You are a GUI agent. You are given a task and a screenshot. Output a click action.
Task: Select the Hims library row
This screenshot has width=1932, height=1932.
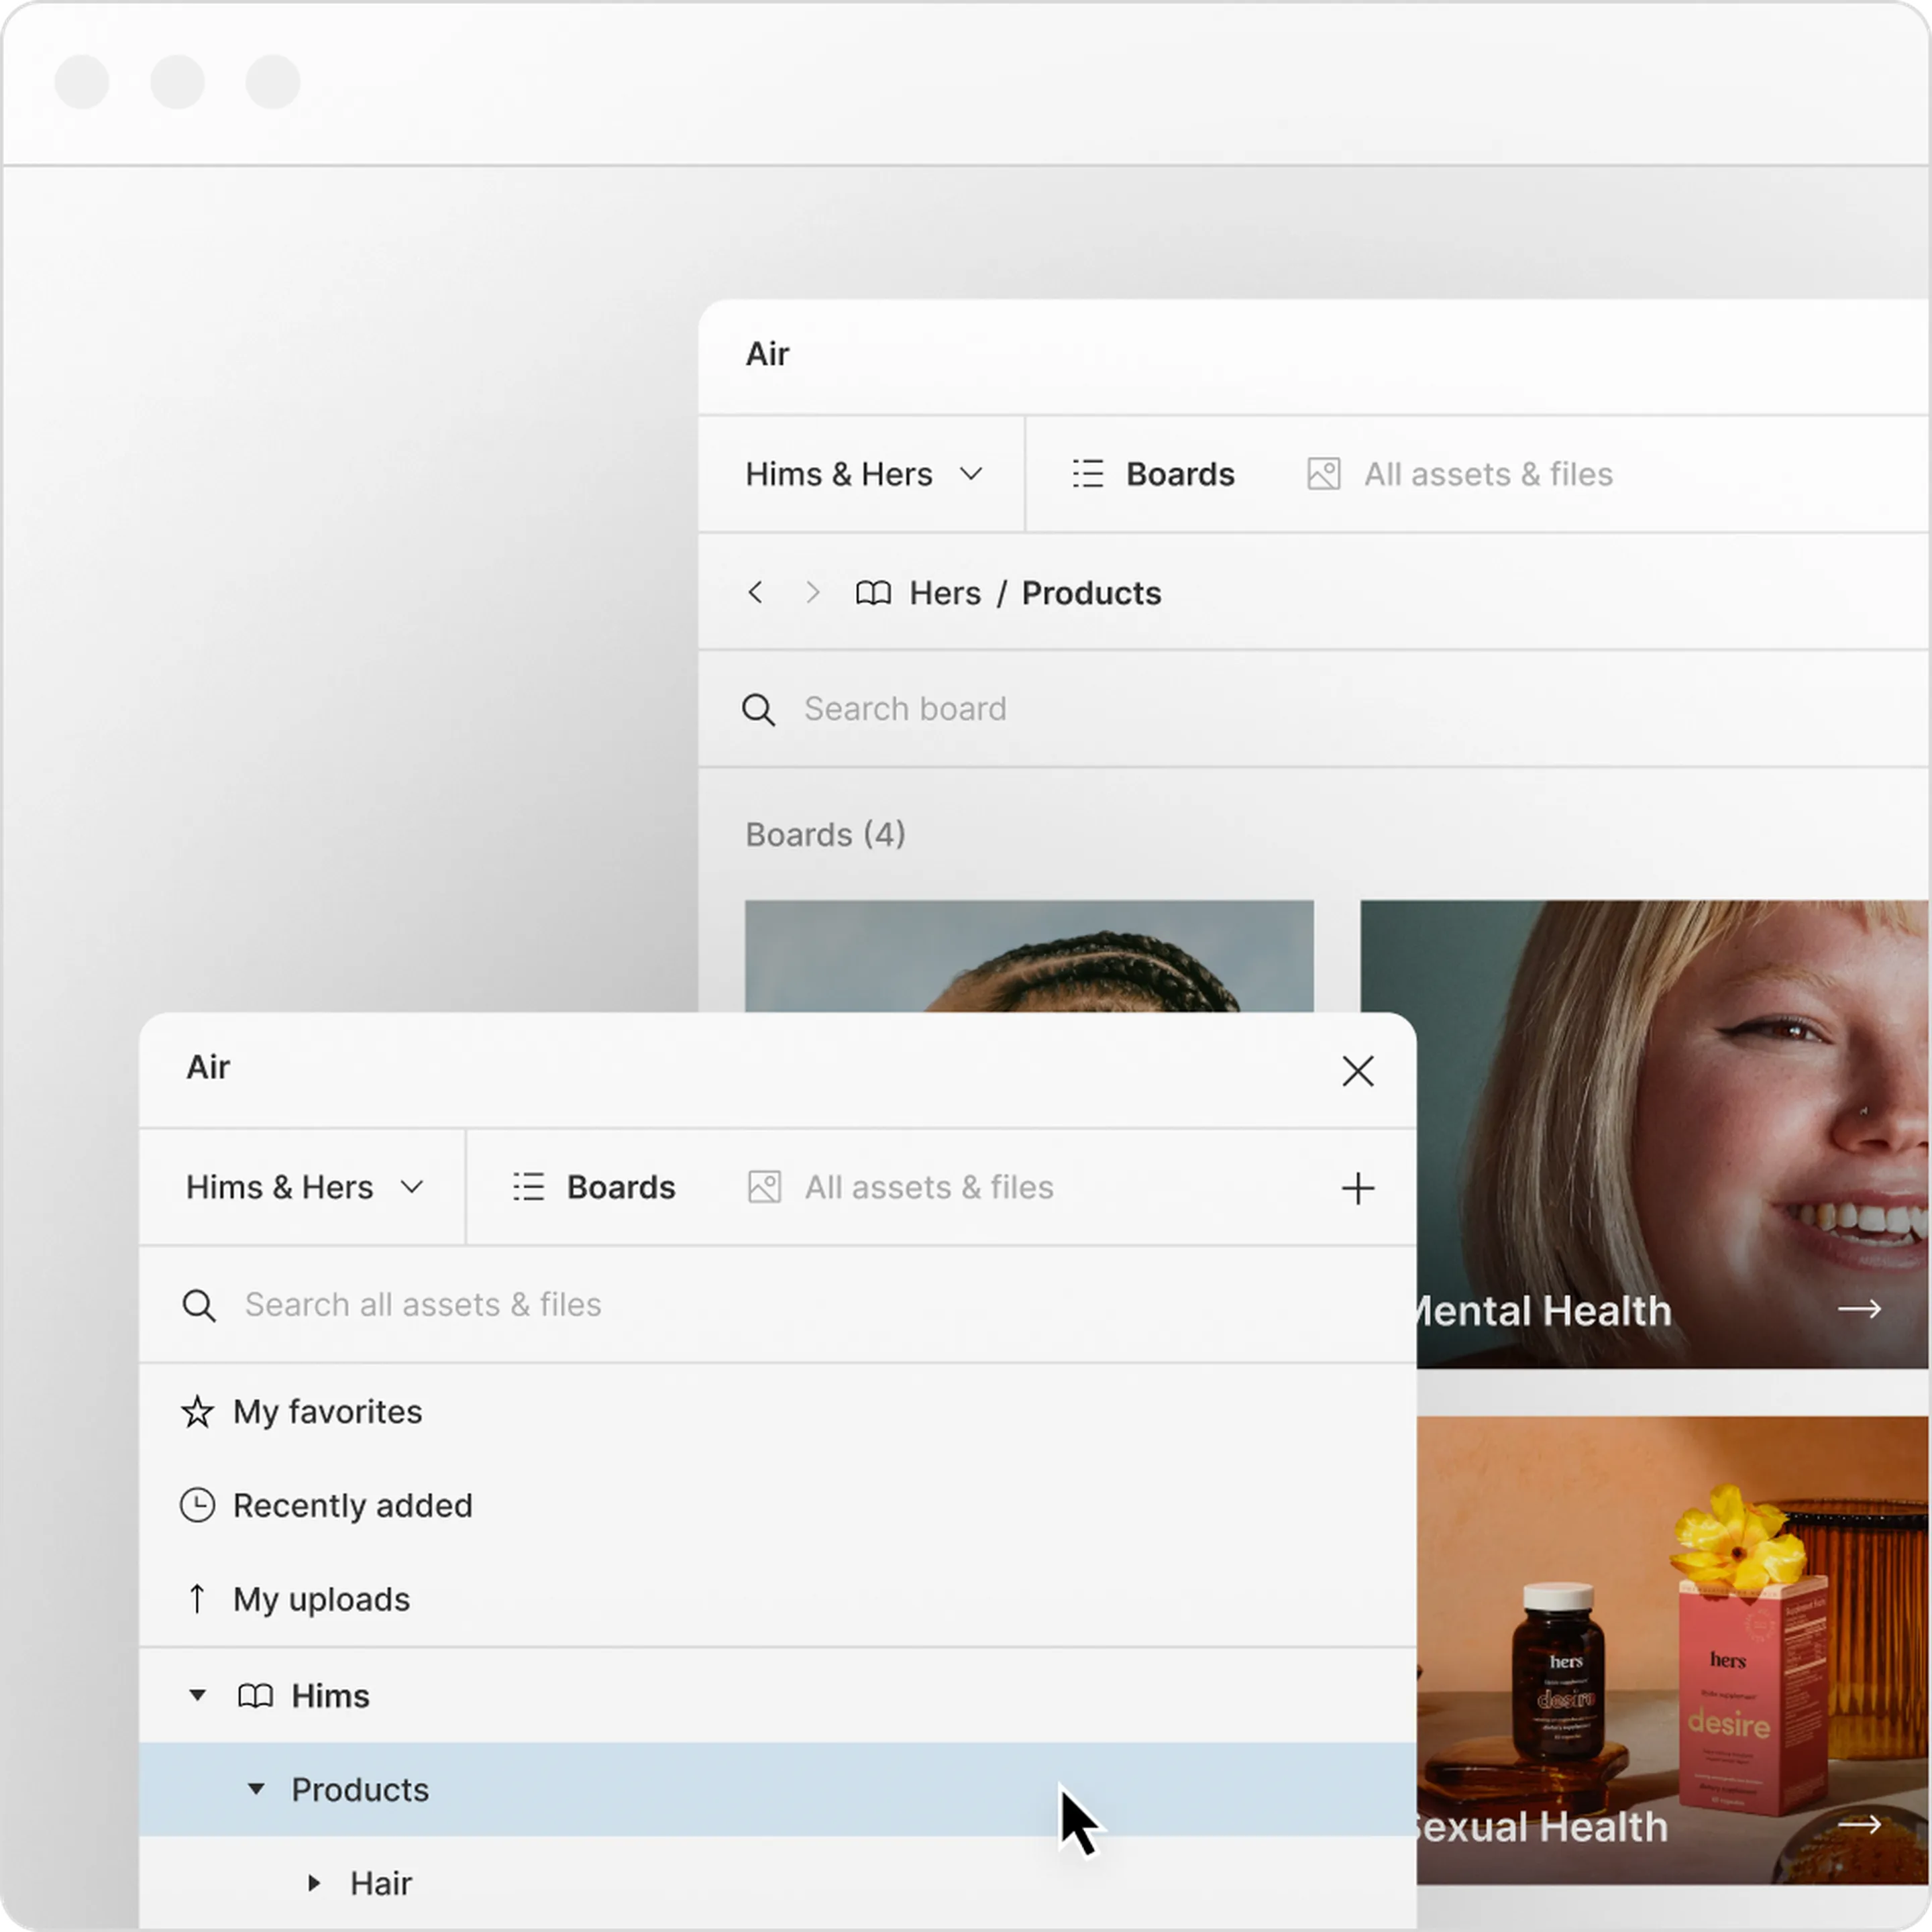click(x=777, y=1696)
